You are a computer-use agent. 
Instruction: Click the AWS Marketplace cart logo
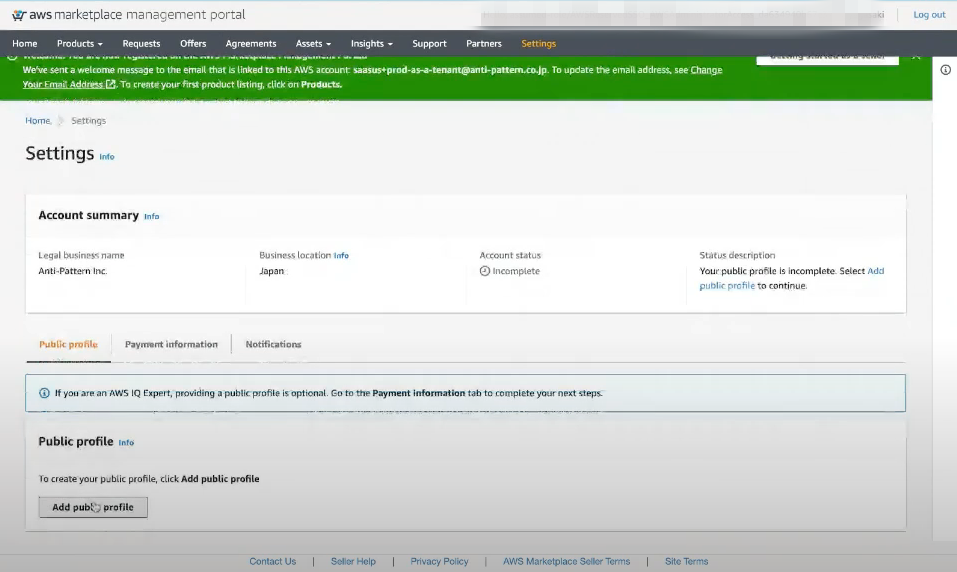18,15
